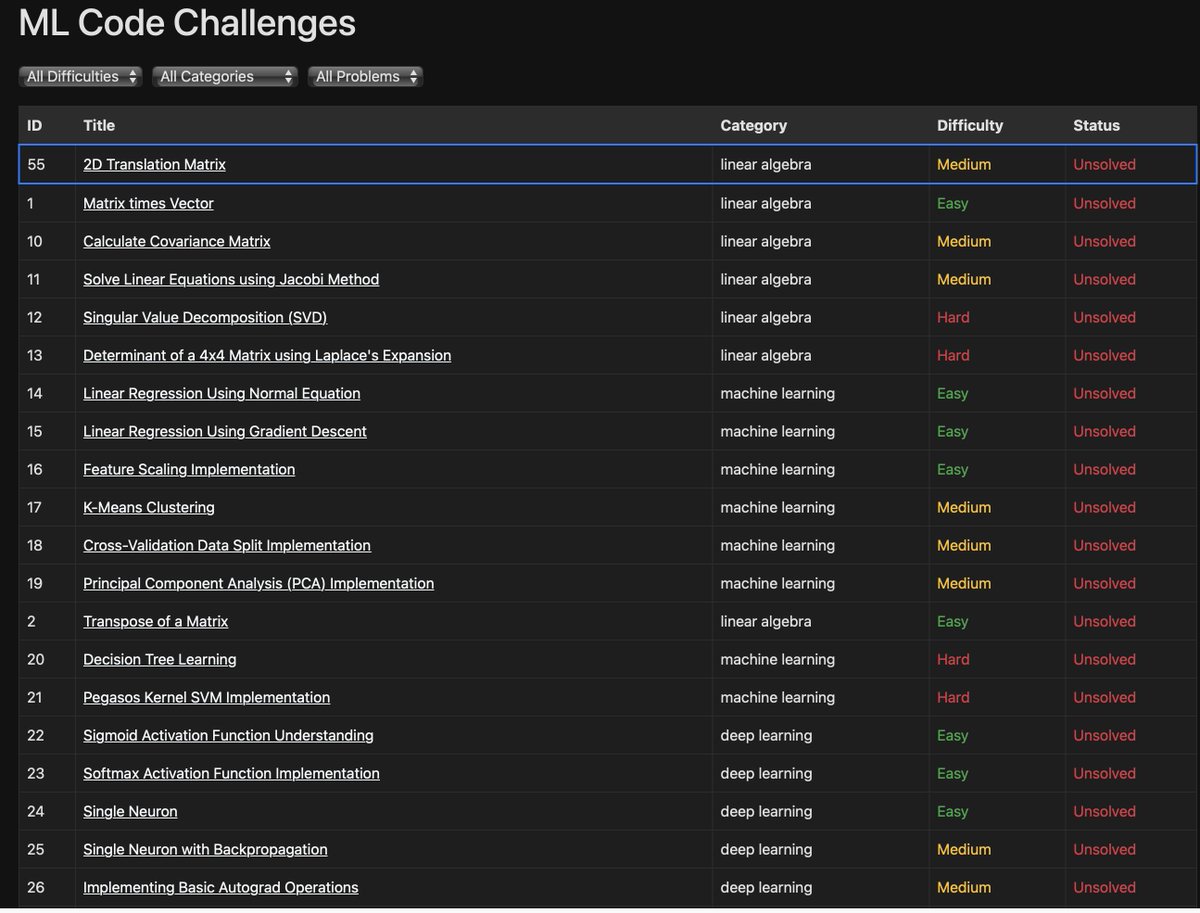The image size is (1200, 913).
Task: Open Principal Component Analysis (PCA) Implementation
Action: tap(258, 583)
